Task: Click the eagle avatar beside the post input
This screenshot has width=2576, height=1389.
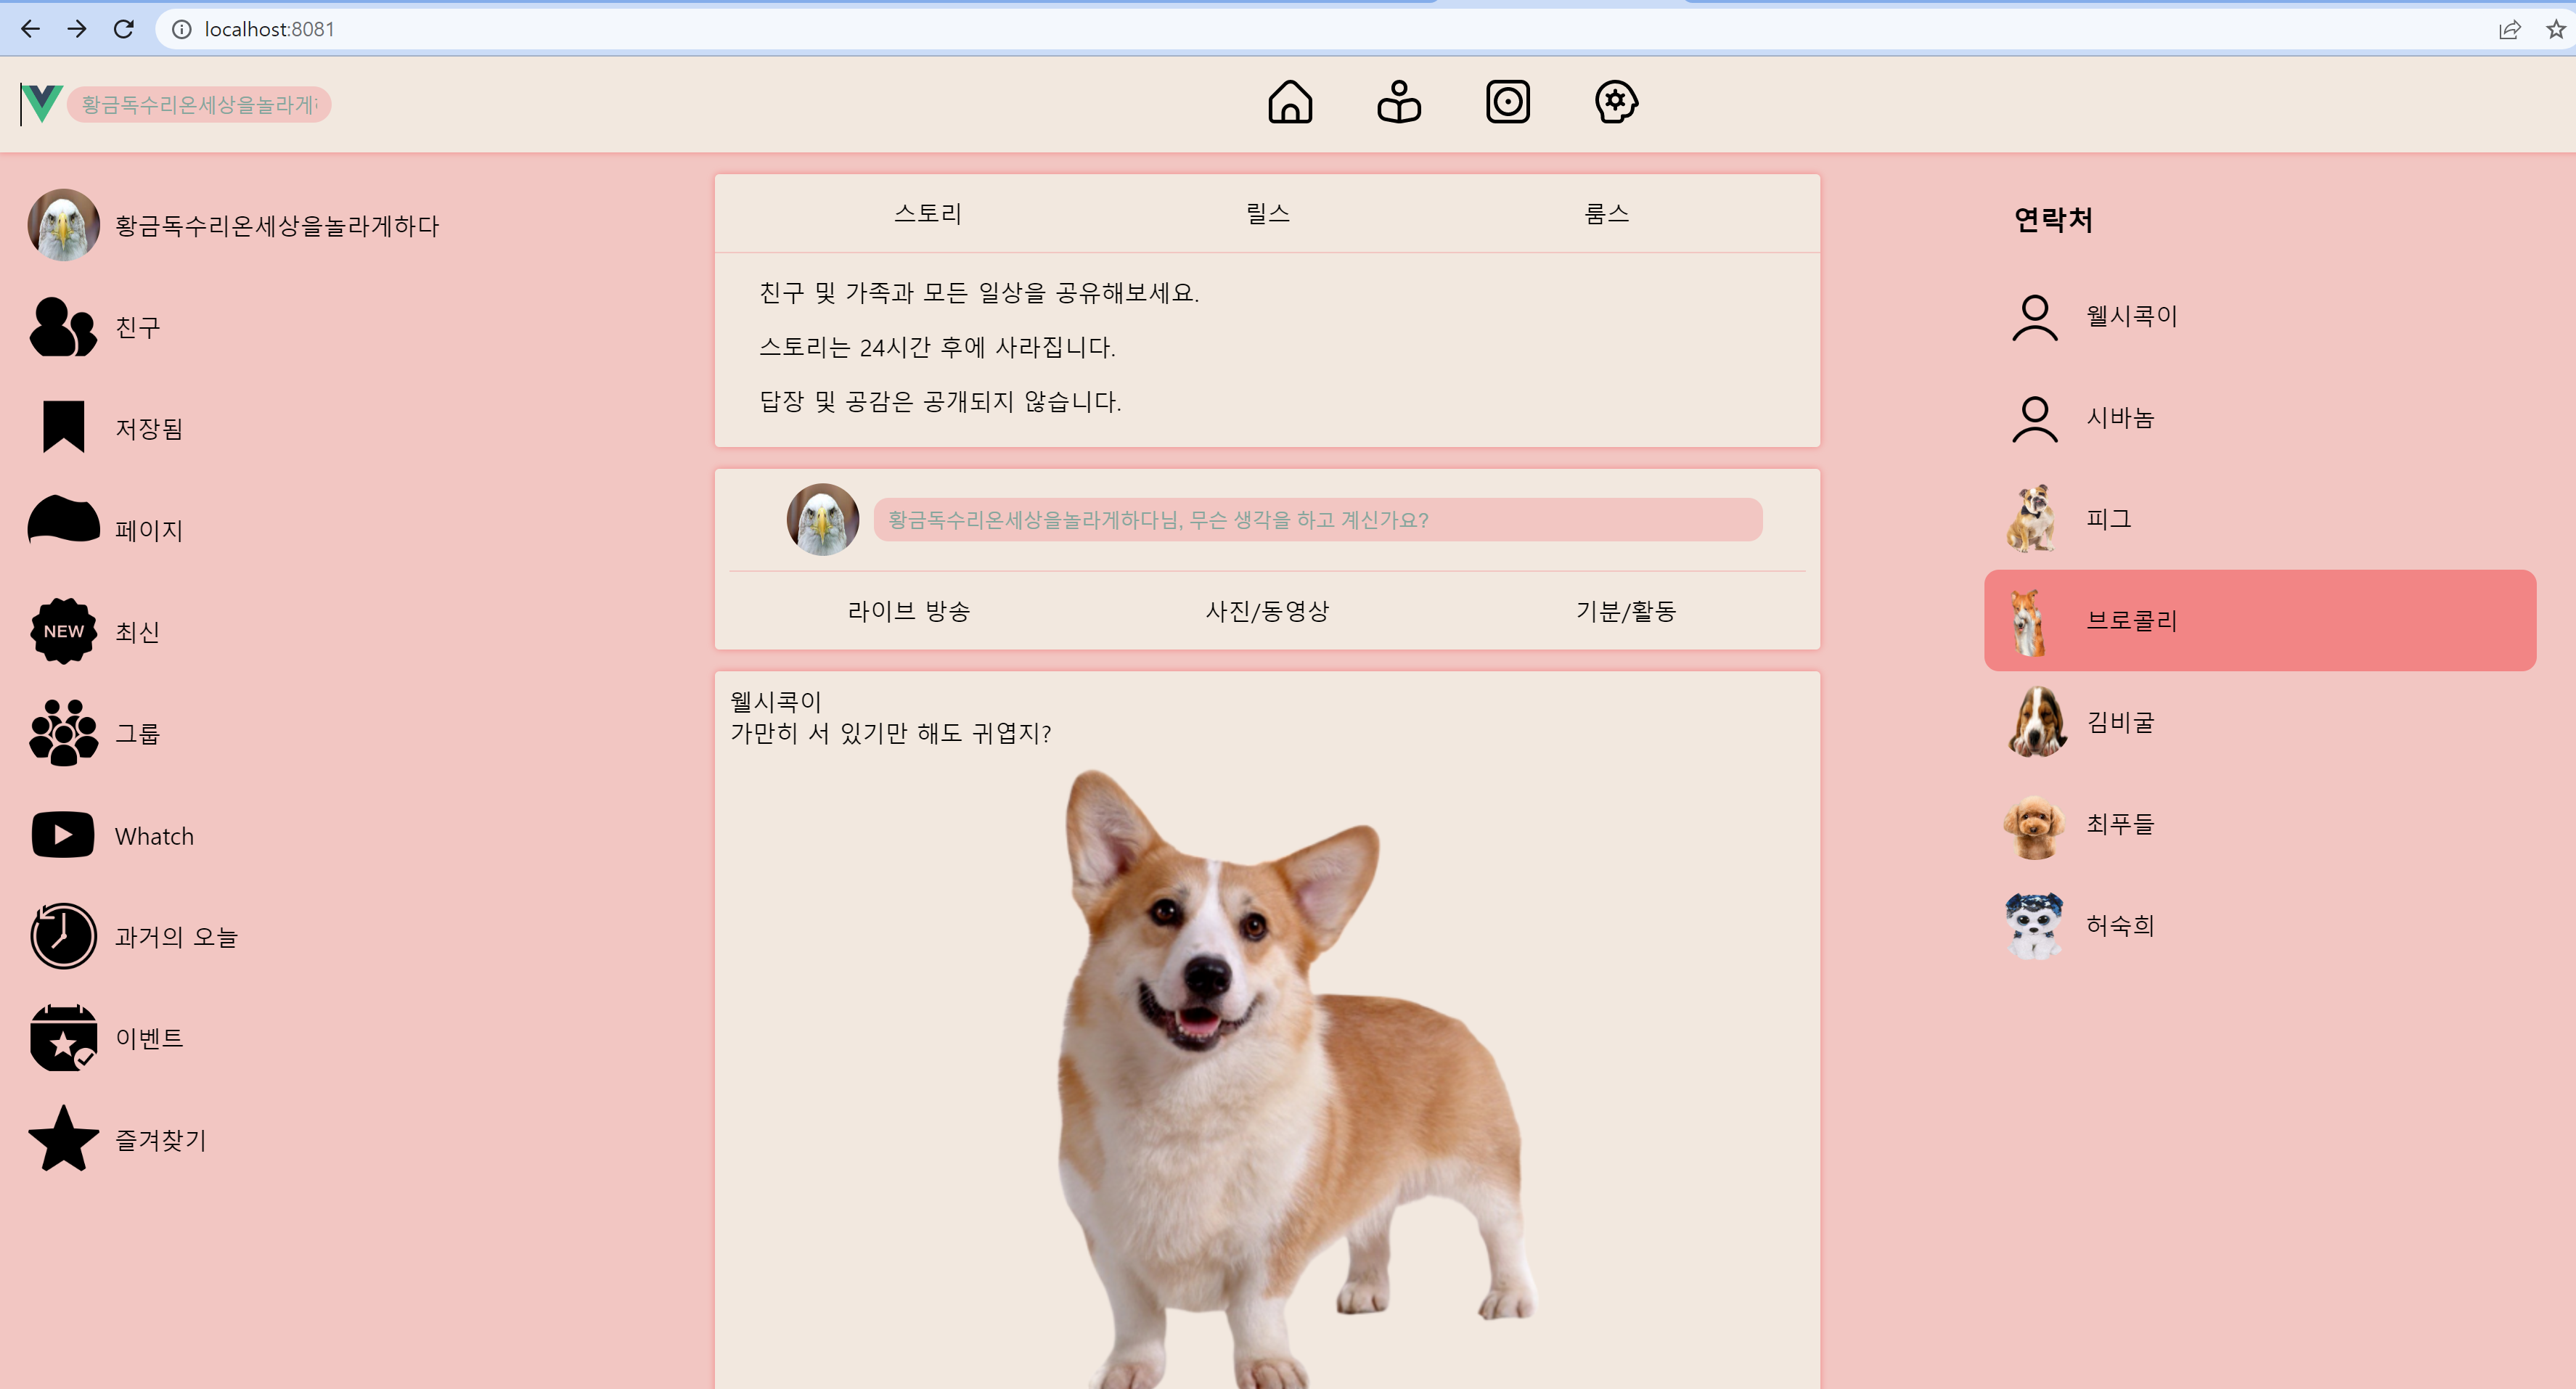Action: click(x=823, y=520)
